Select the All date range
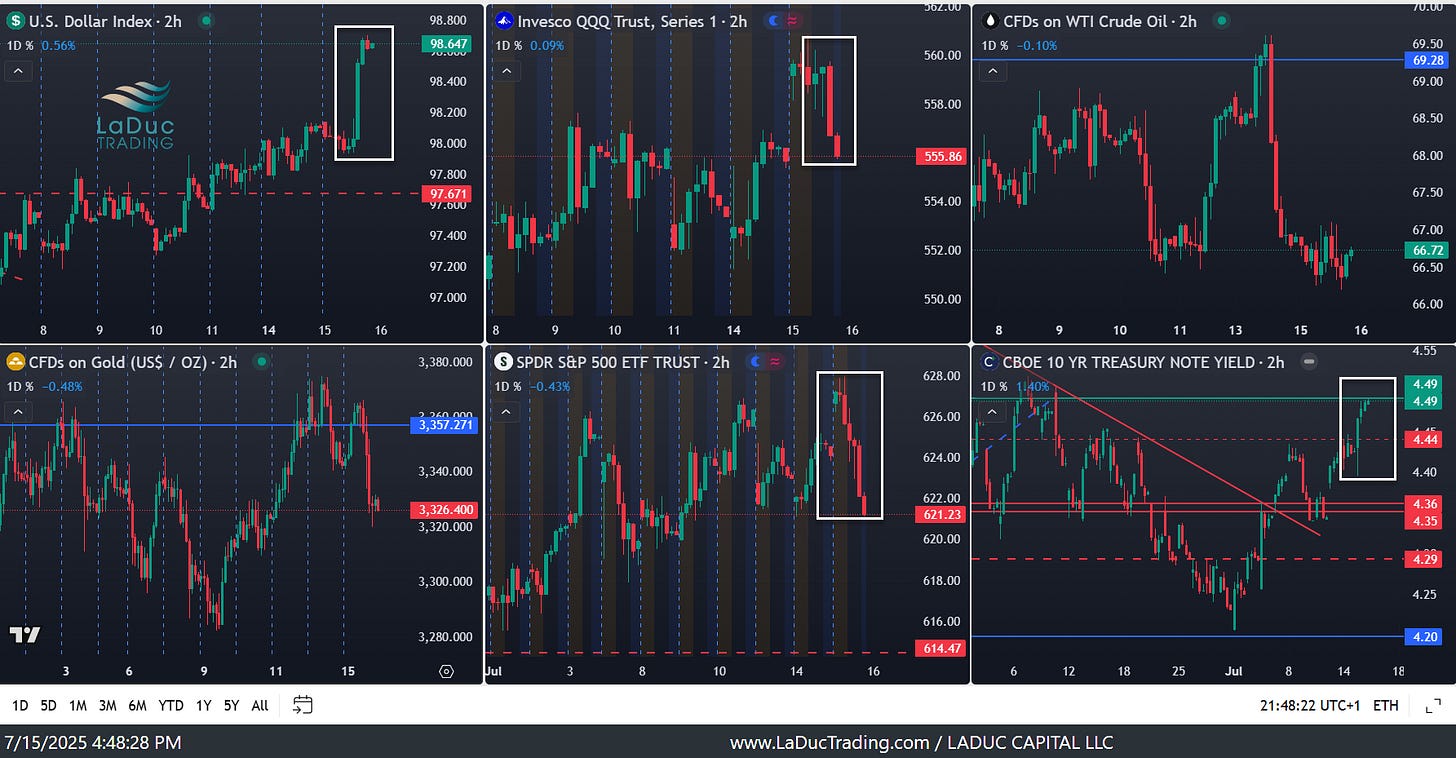 pos(260,705)
